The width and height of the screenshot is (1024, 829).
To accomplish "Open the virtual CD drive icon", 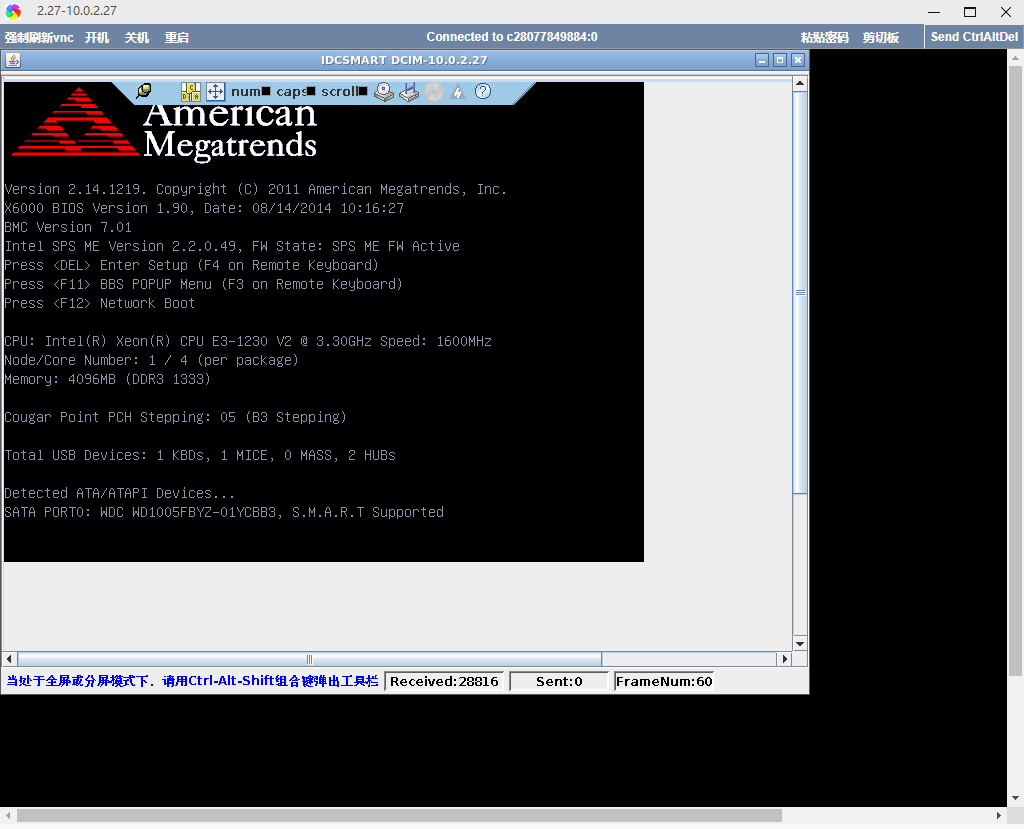I will [x=384, y=92].
